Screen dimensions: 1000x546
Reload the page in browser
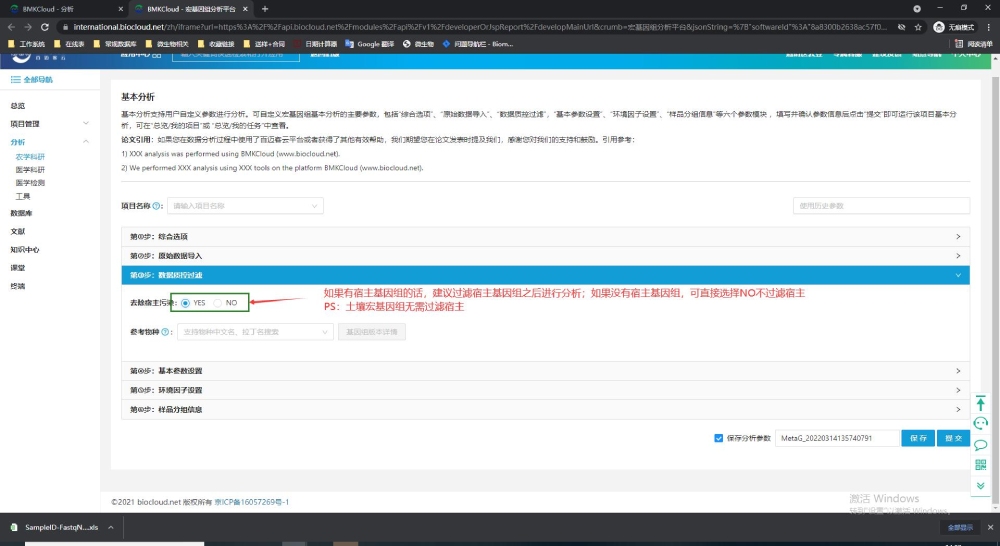(x=46, y=27)
